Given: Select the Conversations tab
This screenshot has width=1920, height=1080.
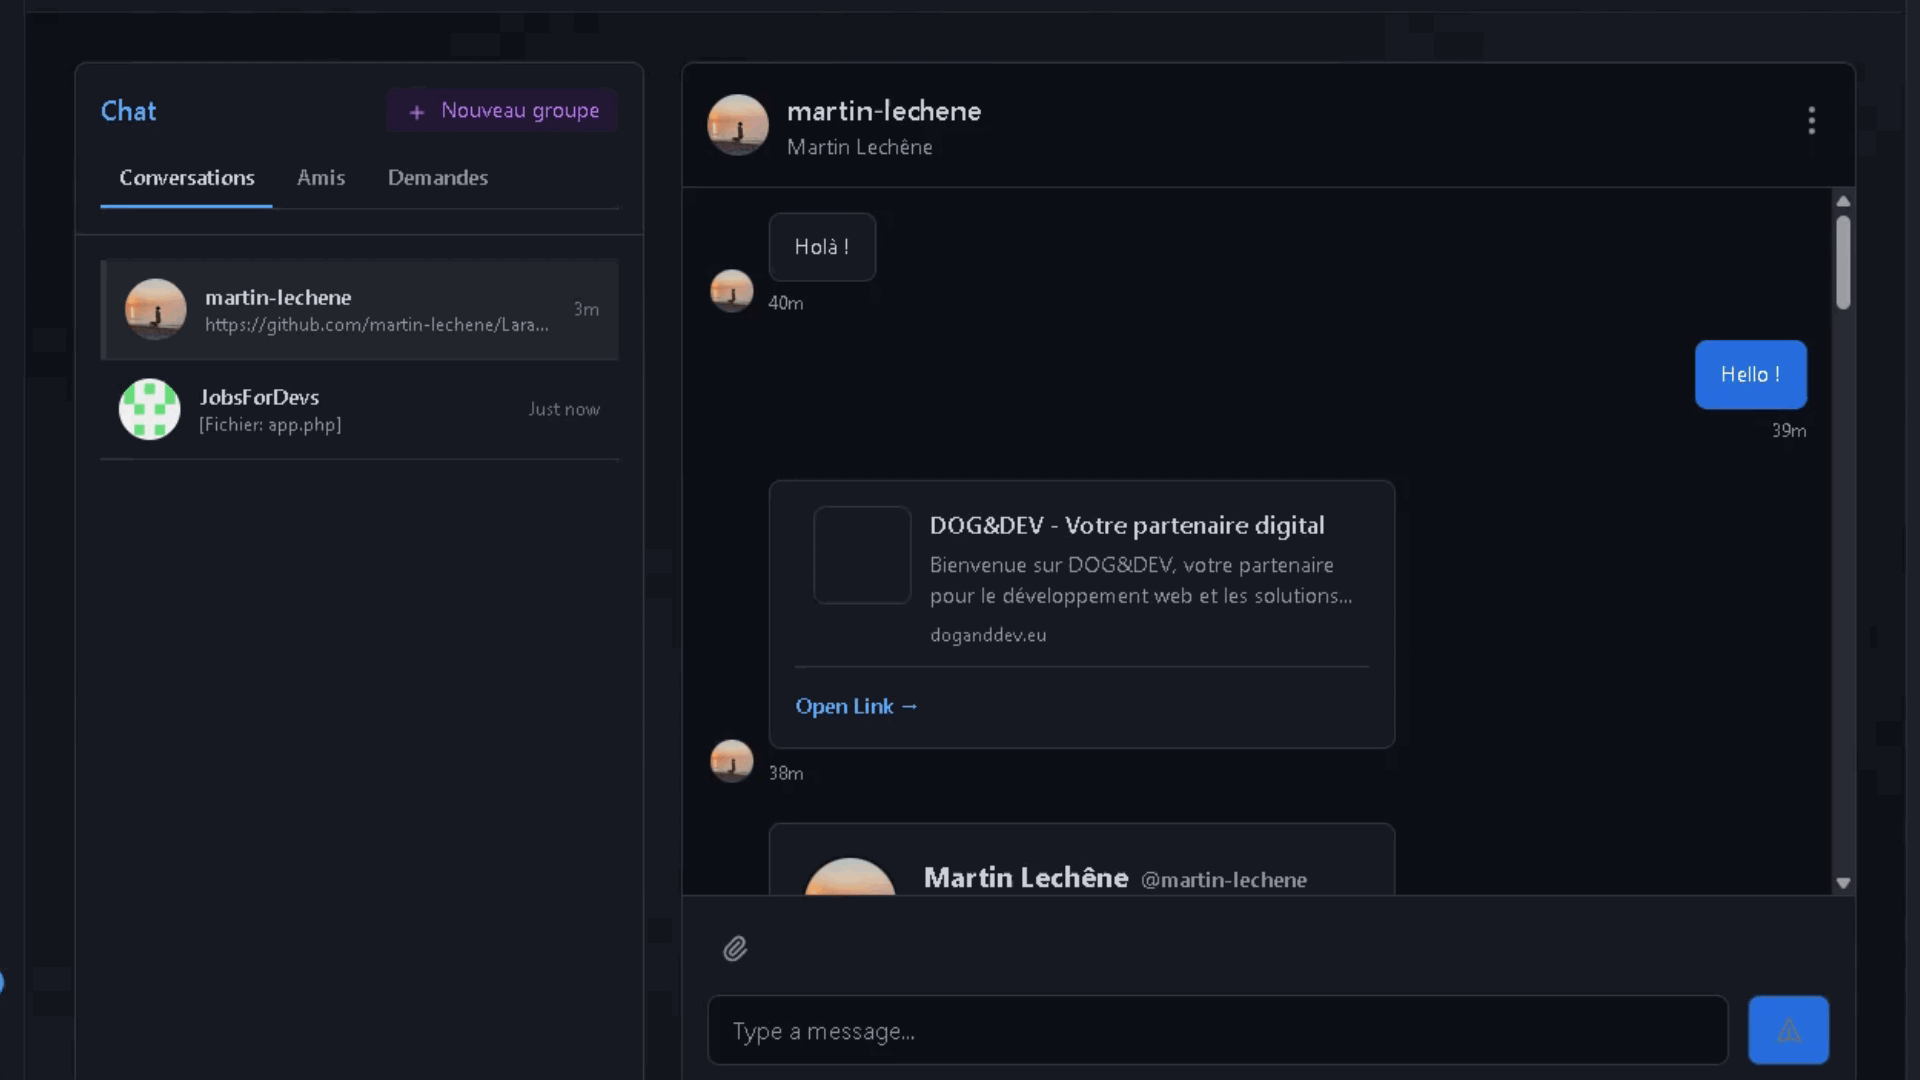Looking at the screenshot, I should point(187,178).
